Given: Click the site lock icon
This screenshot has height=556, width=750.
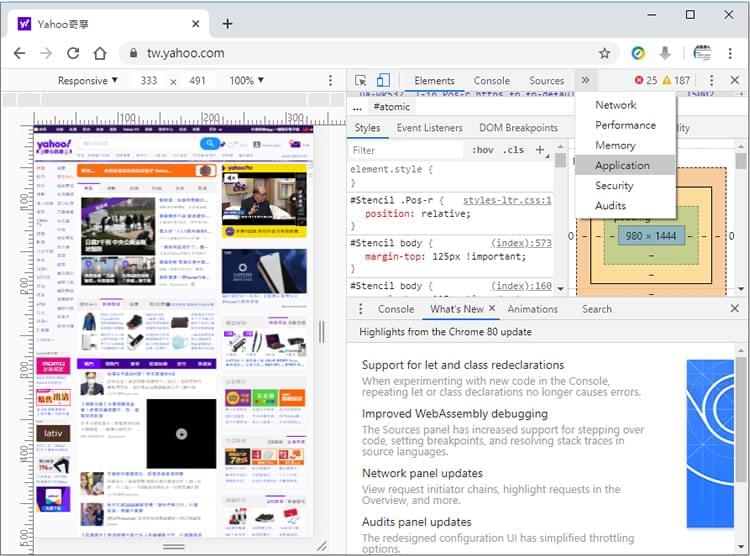Looking at the screenshot, I should 134,53.
